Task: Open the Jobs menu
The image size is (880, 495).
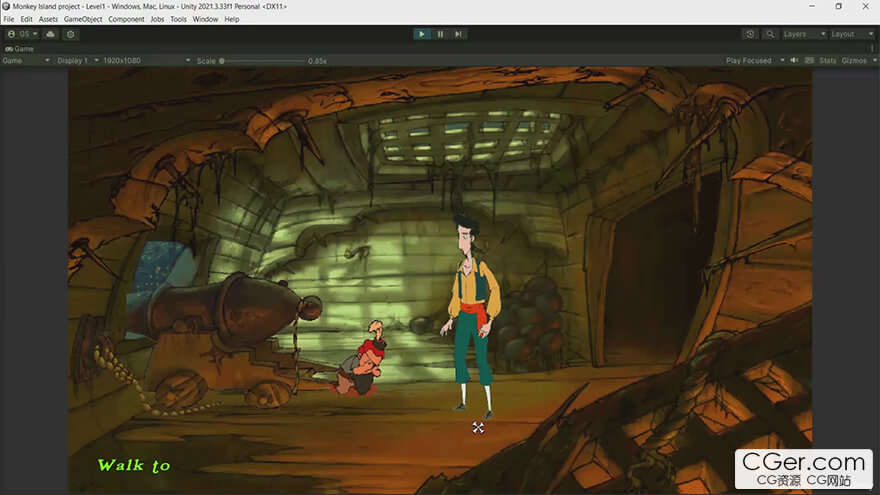Action: (x=157, y=19)
